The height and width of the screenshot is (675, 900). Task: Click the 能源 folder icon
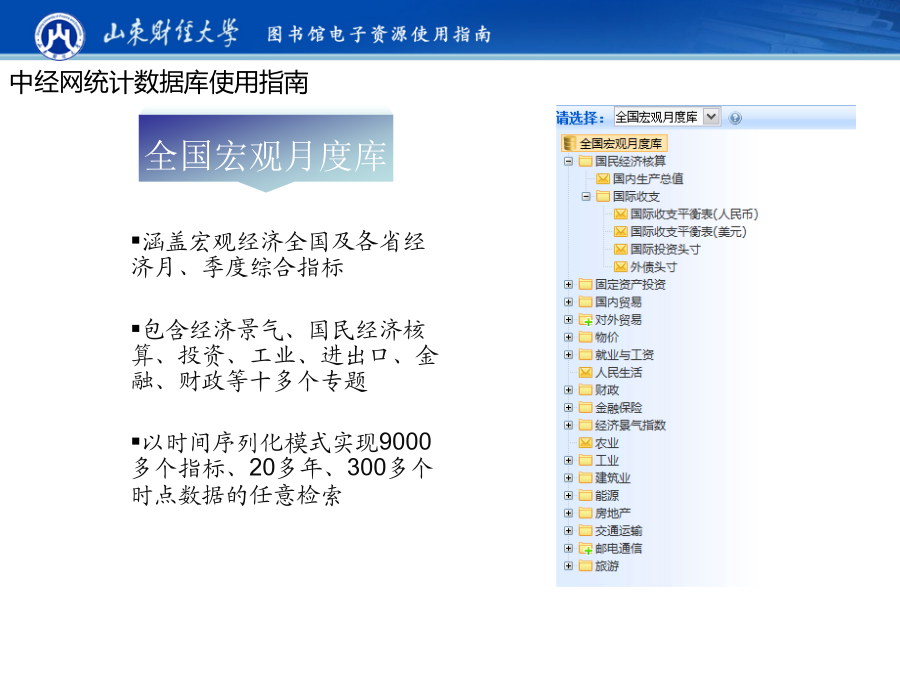[x=585, y=495]
